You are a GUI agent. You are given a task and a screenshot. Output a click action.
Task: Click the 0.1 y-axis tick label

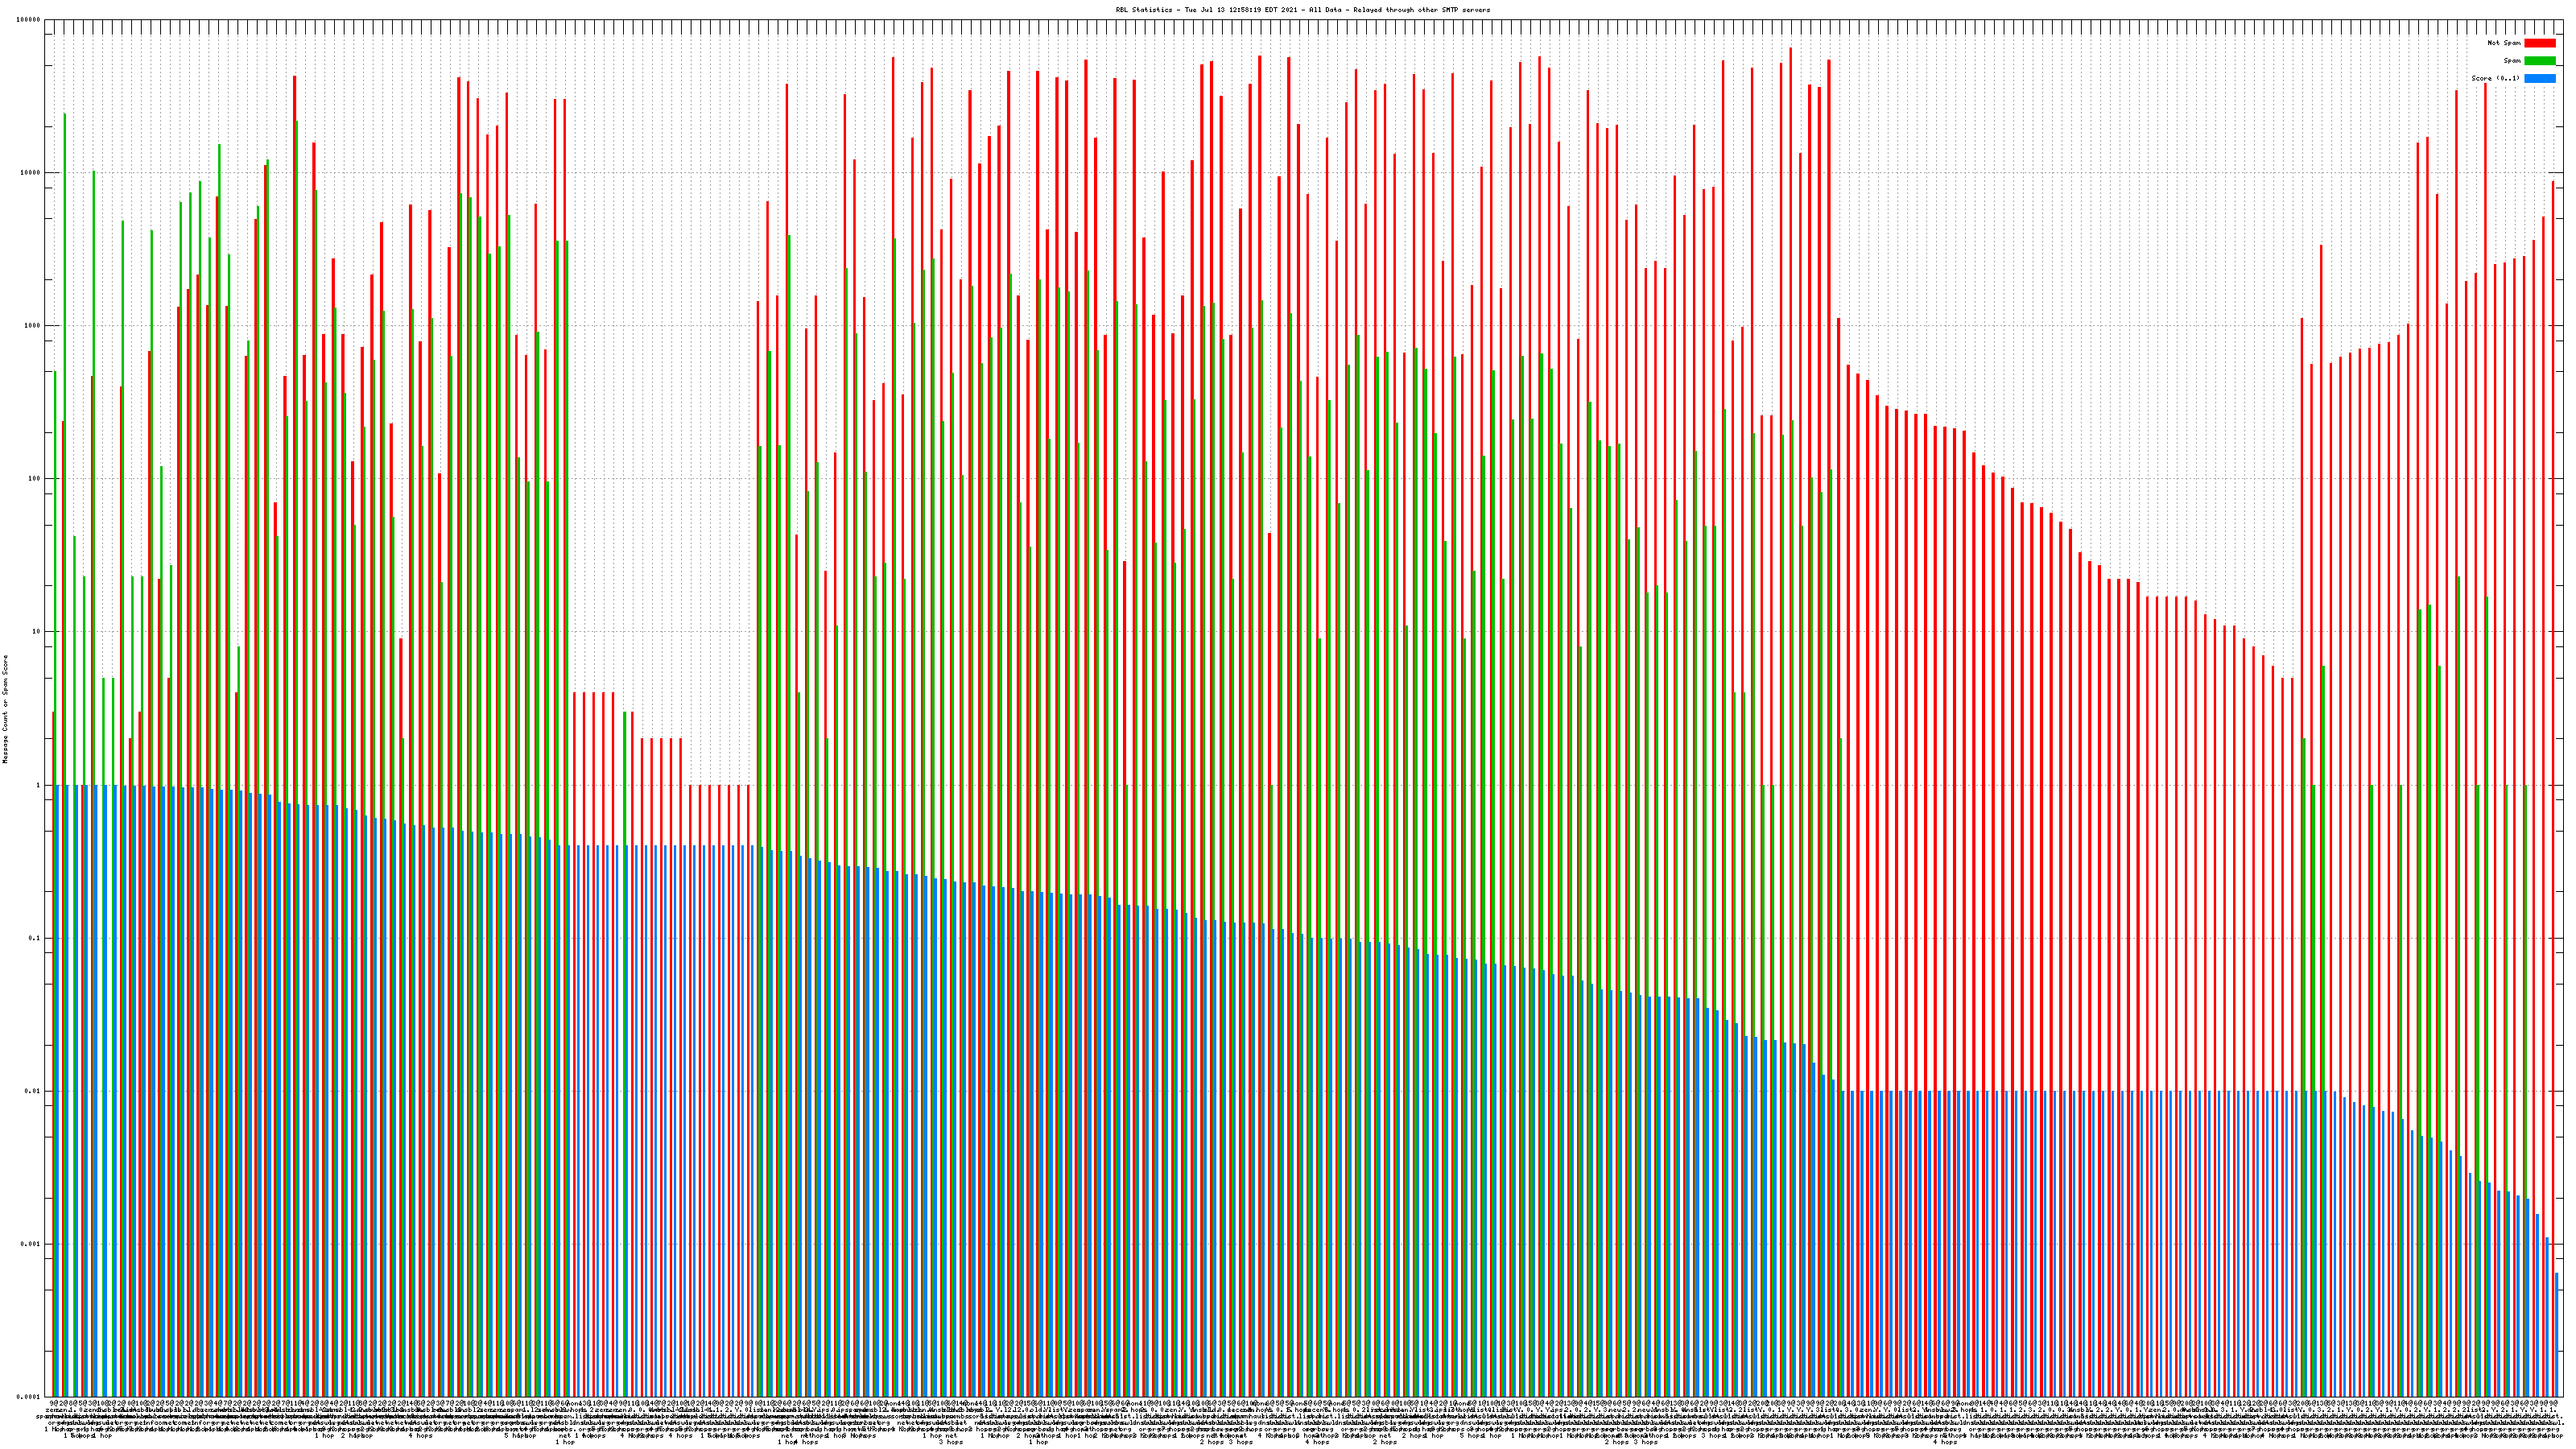point(35,938)
